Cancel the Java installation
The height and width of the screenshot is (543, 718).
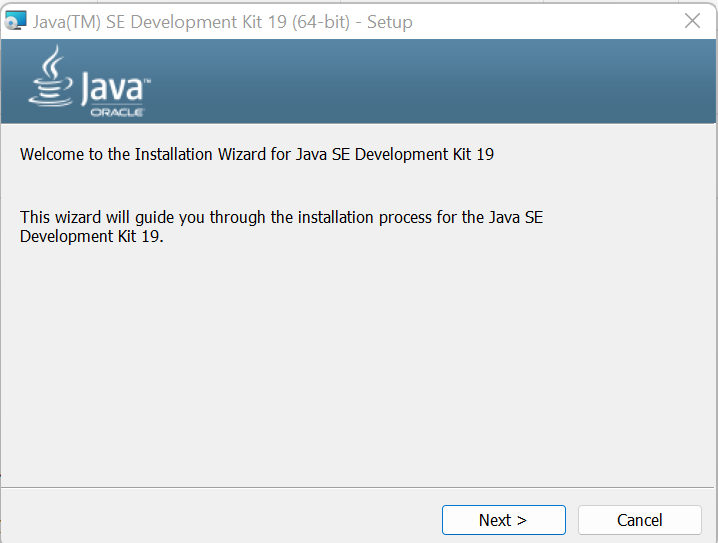coord(639,520)
